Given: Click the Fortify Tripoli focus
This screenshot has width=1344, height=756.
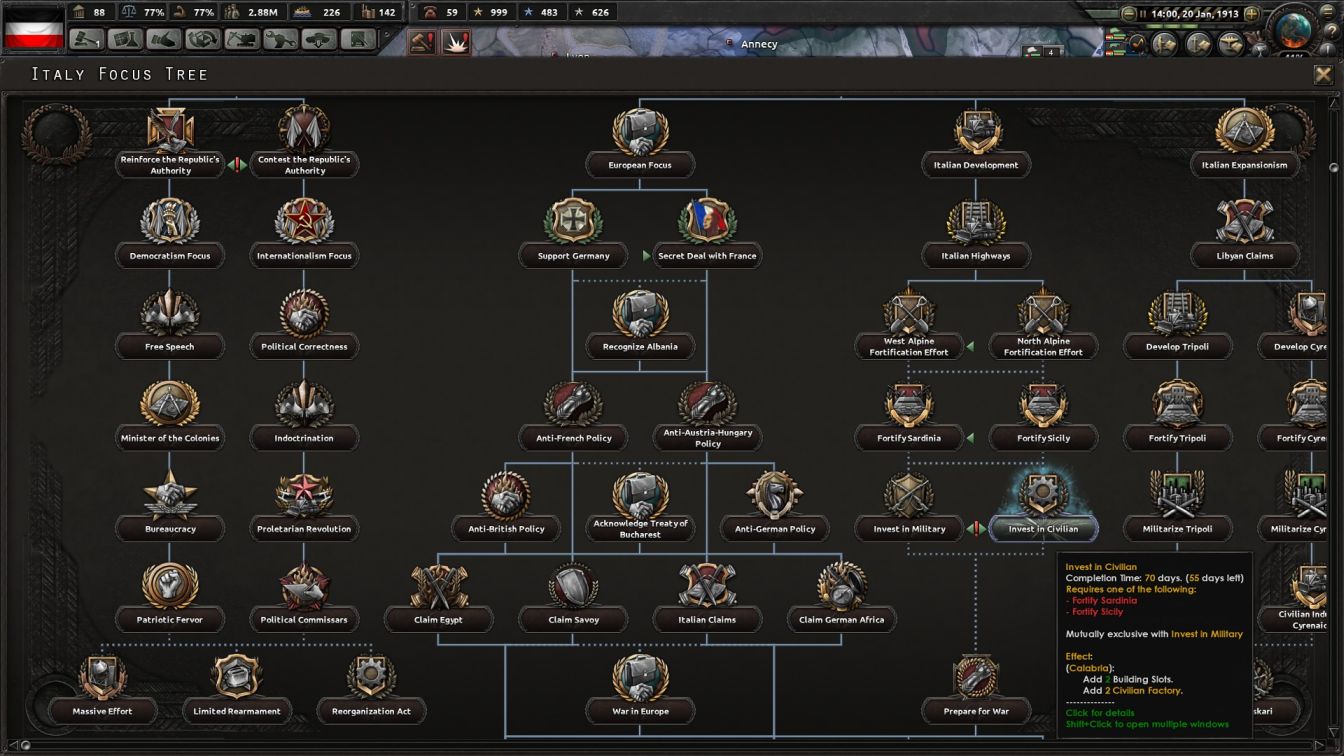Looking at the screenshot, I should (x=1177, y=415).
